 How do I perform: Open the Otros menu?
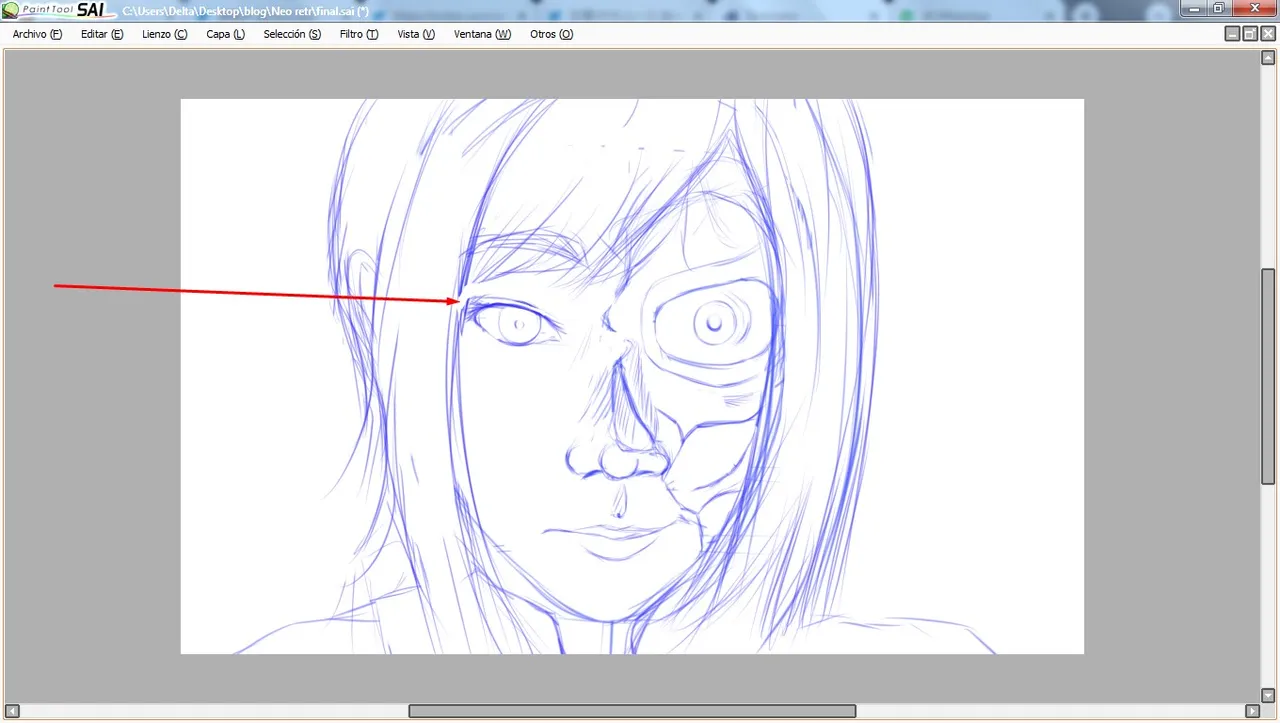552,34
